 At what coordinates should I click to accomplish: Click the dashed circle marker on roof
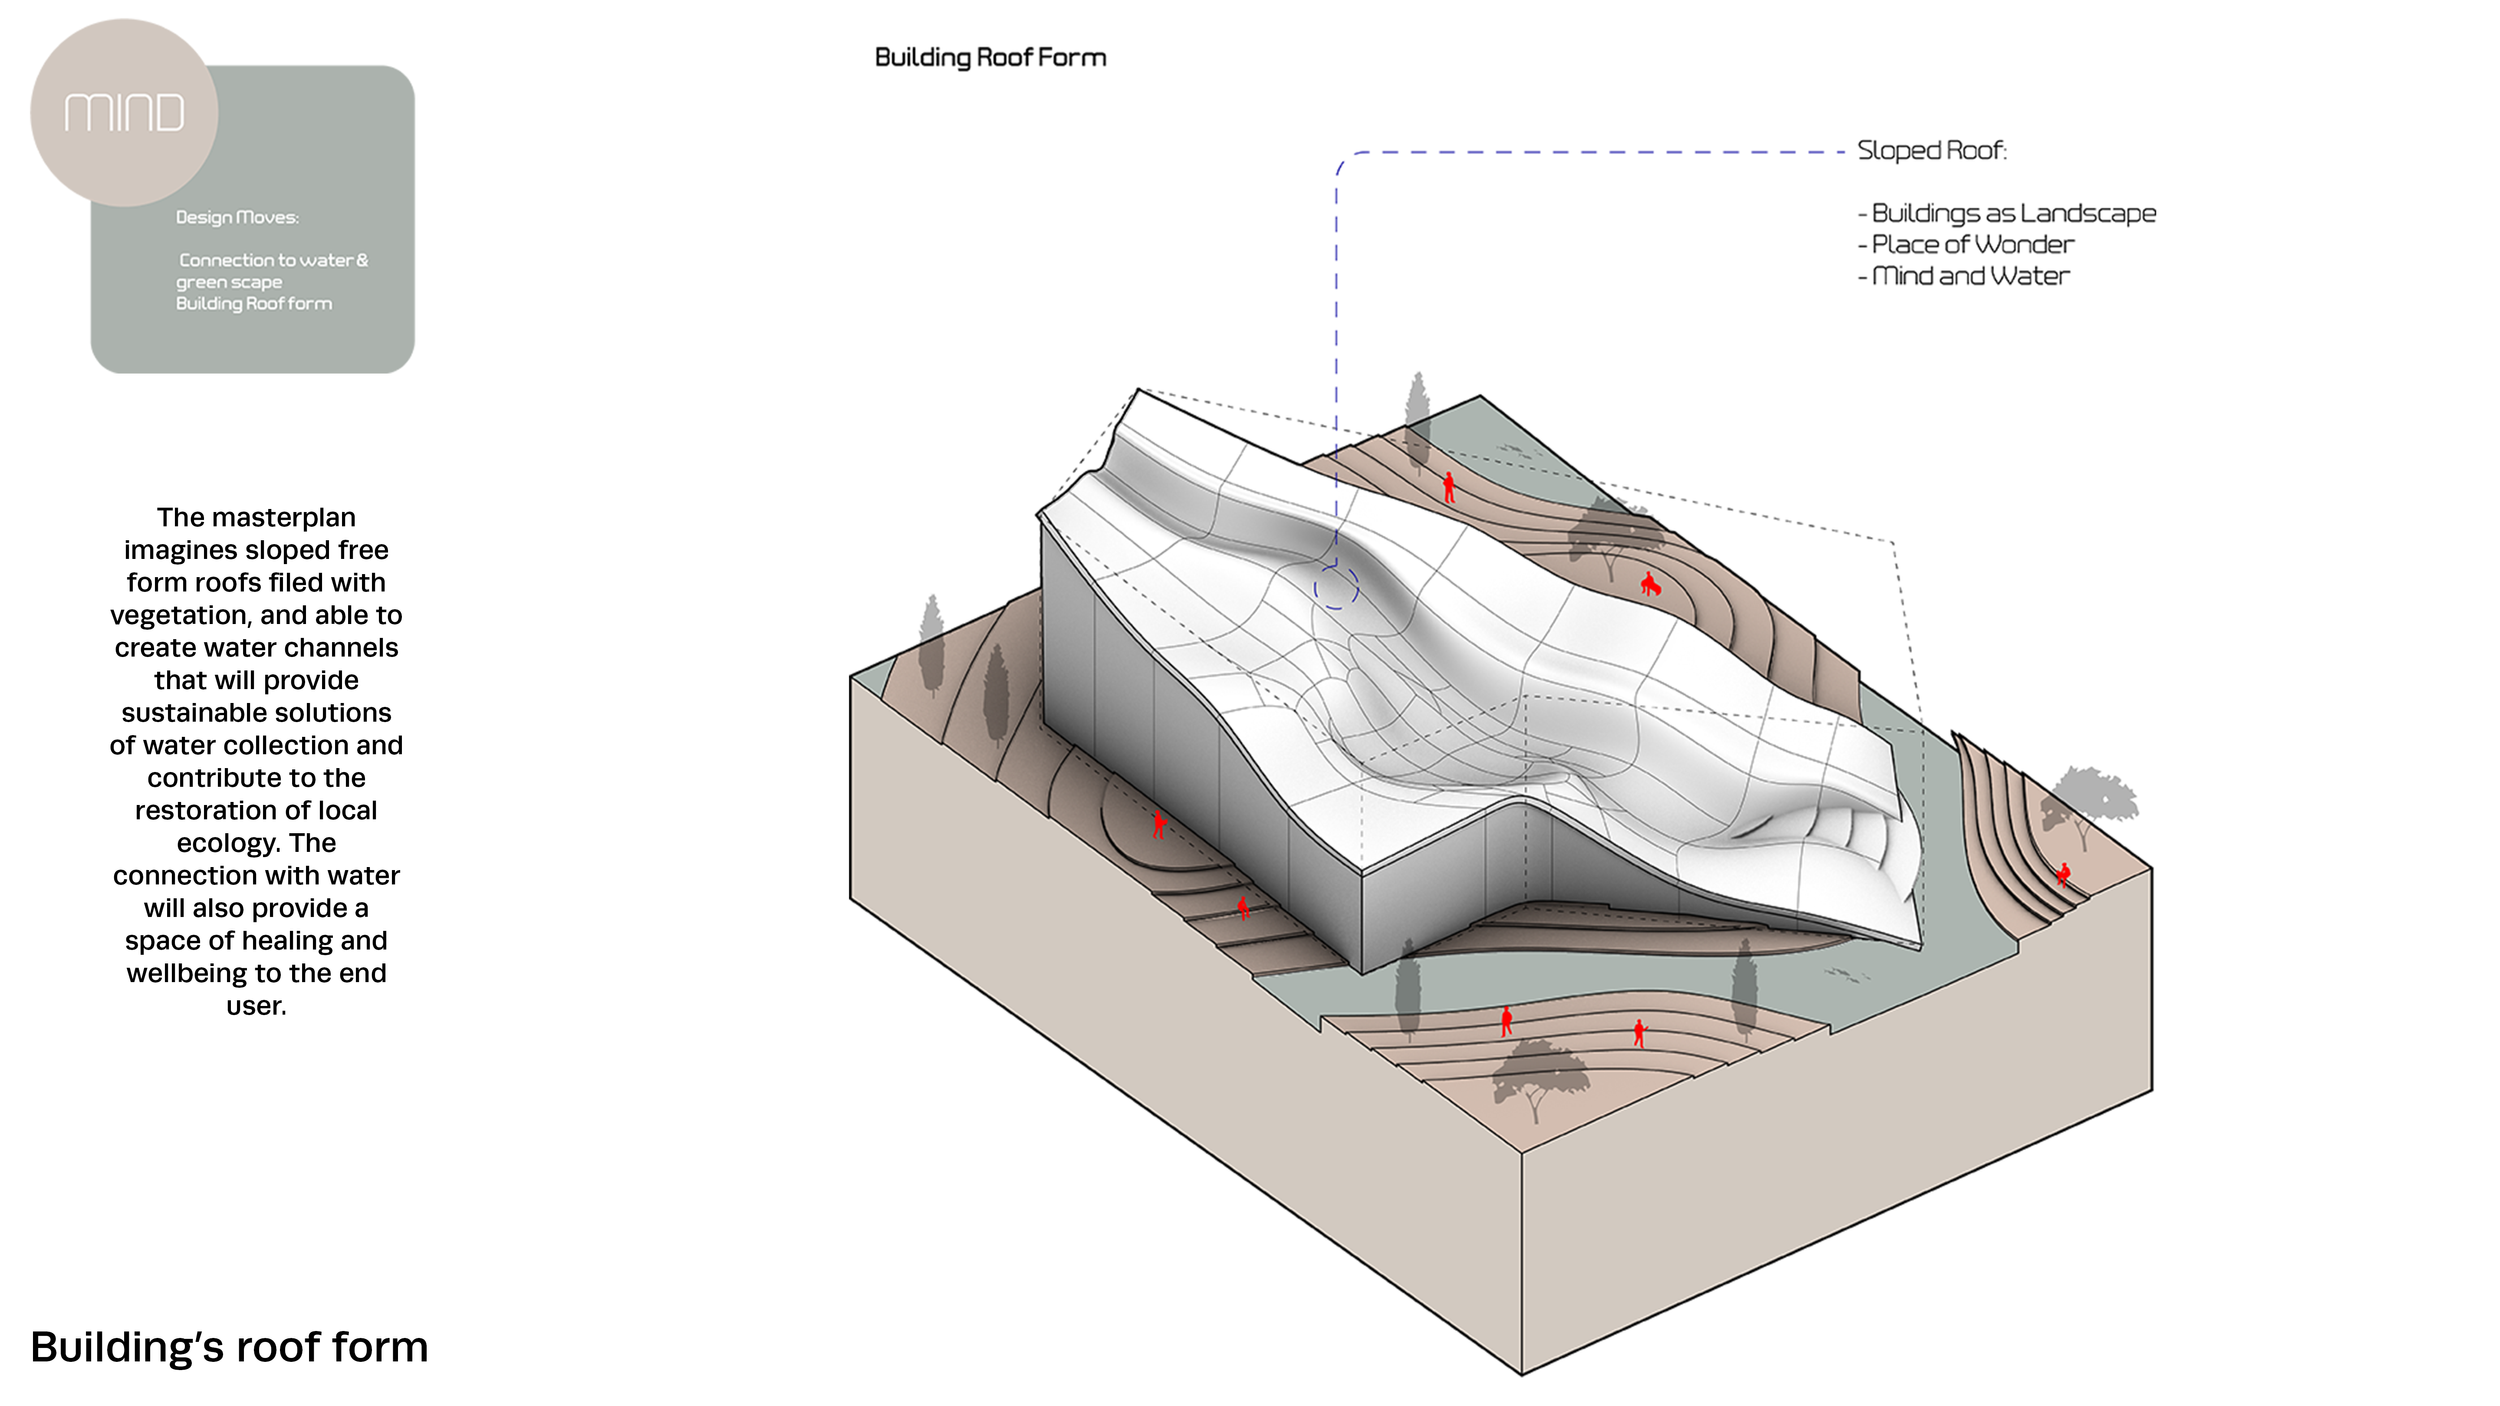(x=1336, y=588)
